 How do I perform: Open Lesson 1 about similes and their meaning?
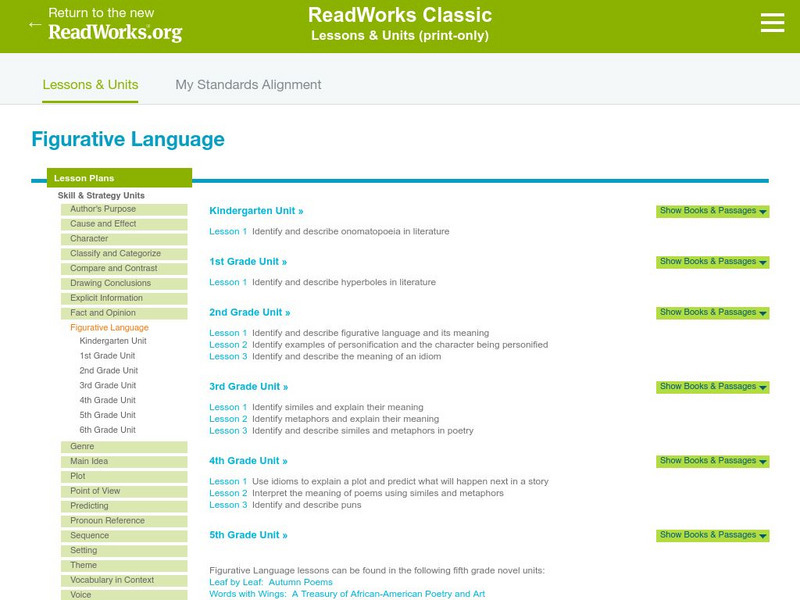pos(228,407)
